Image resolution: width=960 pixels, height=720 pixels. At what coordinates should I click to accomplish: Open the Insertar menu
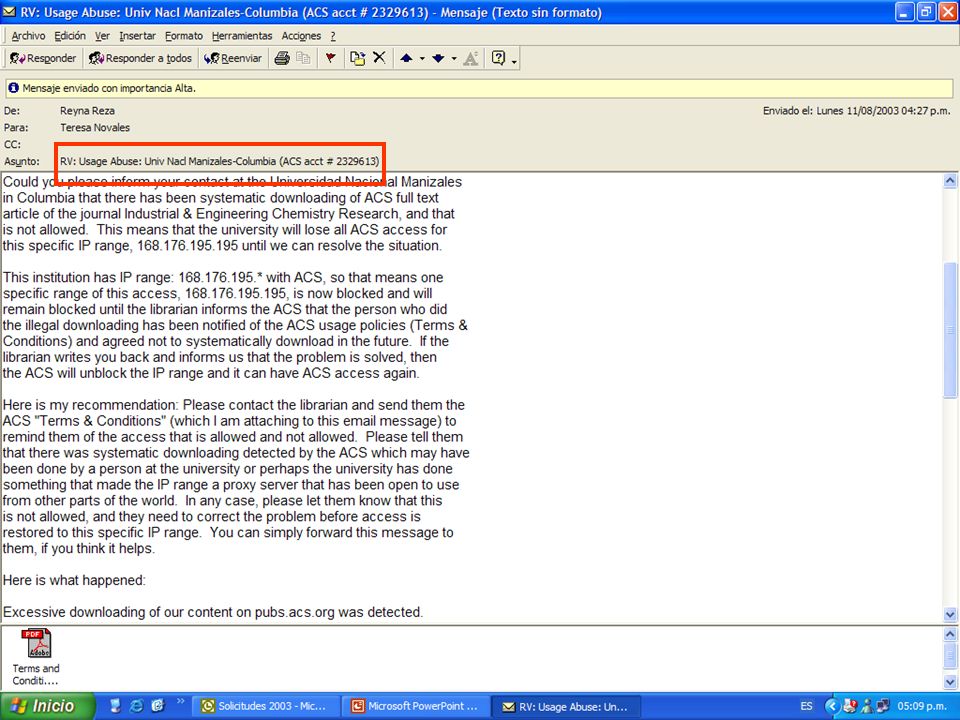pyautogui.click(x=137, y=36)
